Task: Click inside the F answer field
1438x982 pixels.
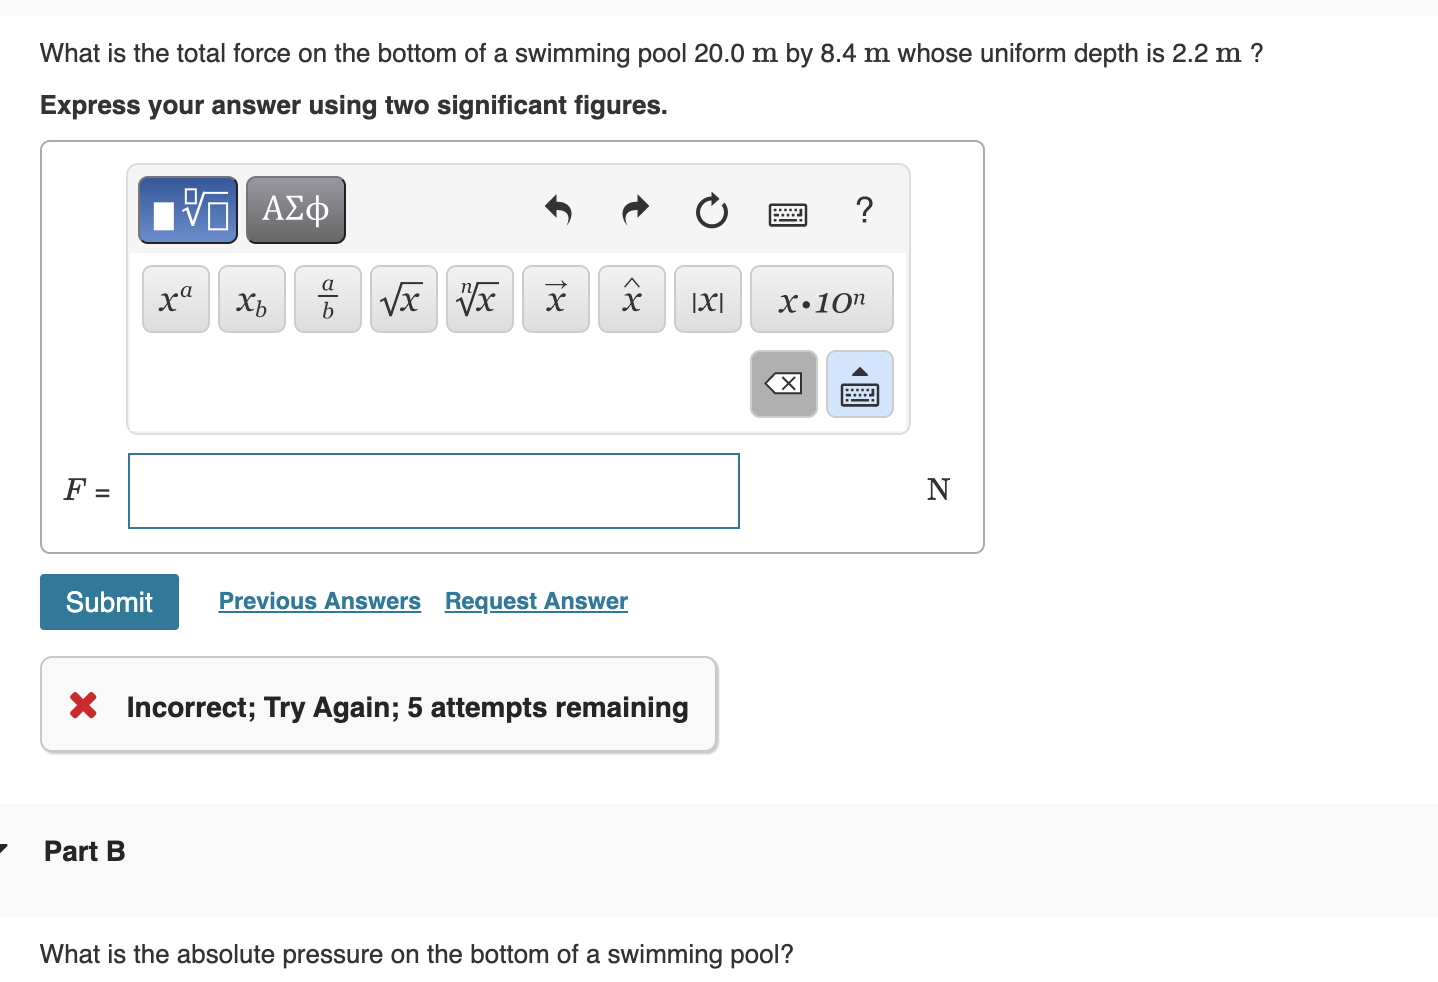Action: (432, 491)
